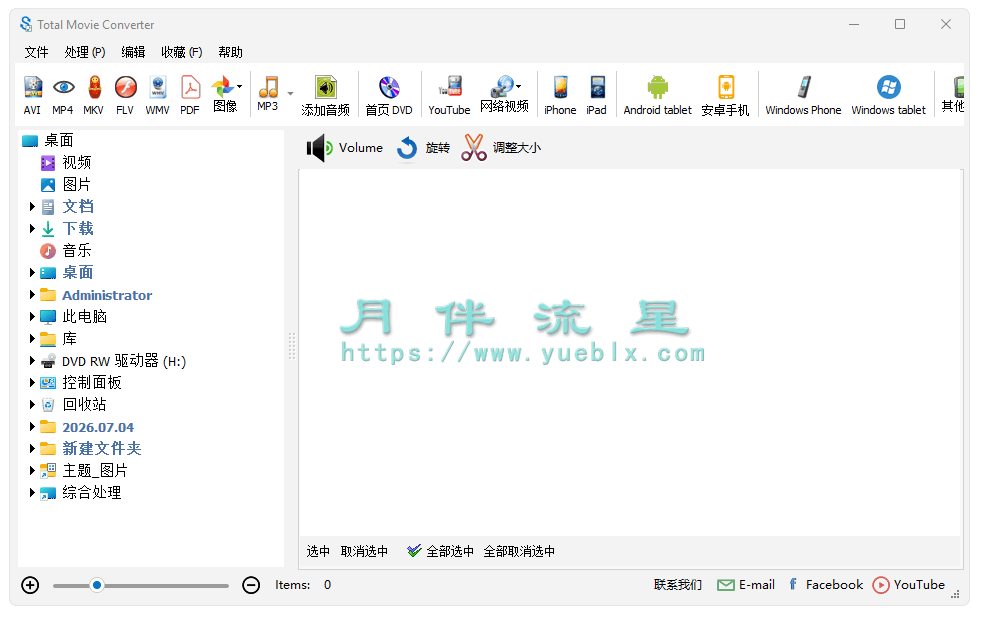Open the MP3 format dropdown arrow
The width and height of the screenshot is (981, 617).
(290, 94)
